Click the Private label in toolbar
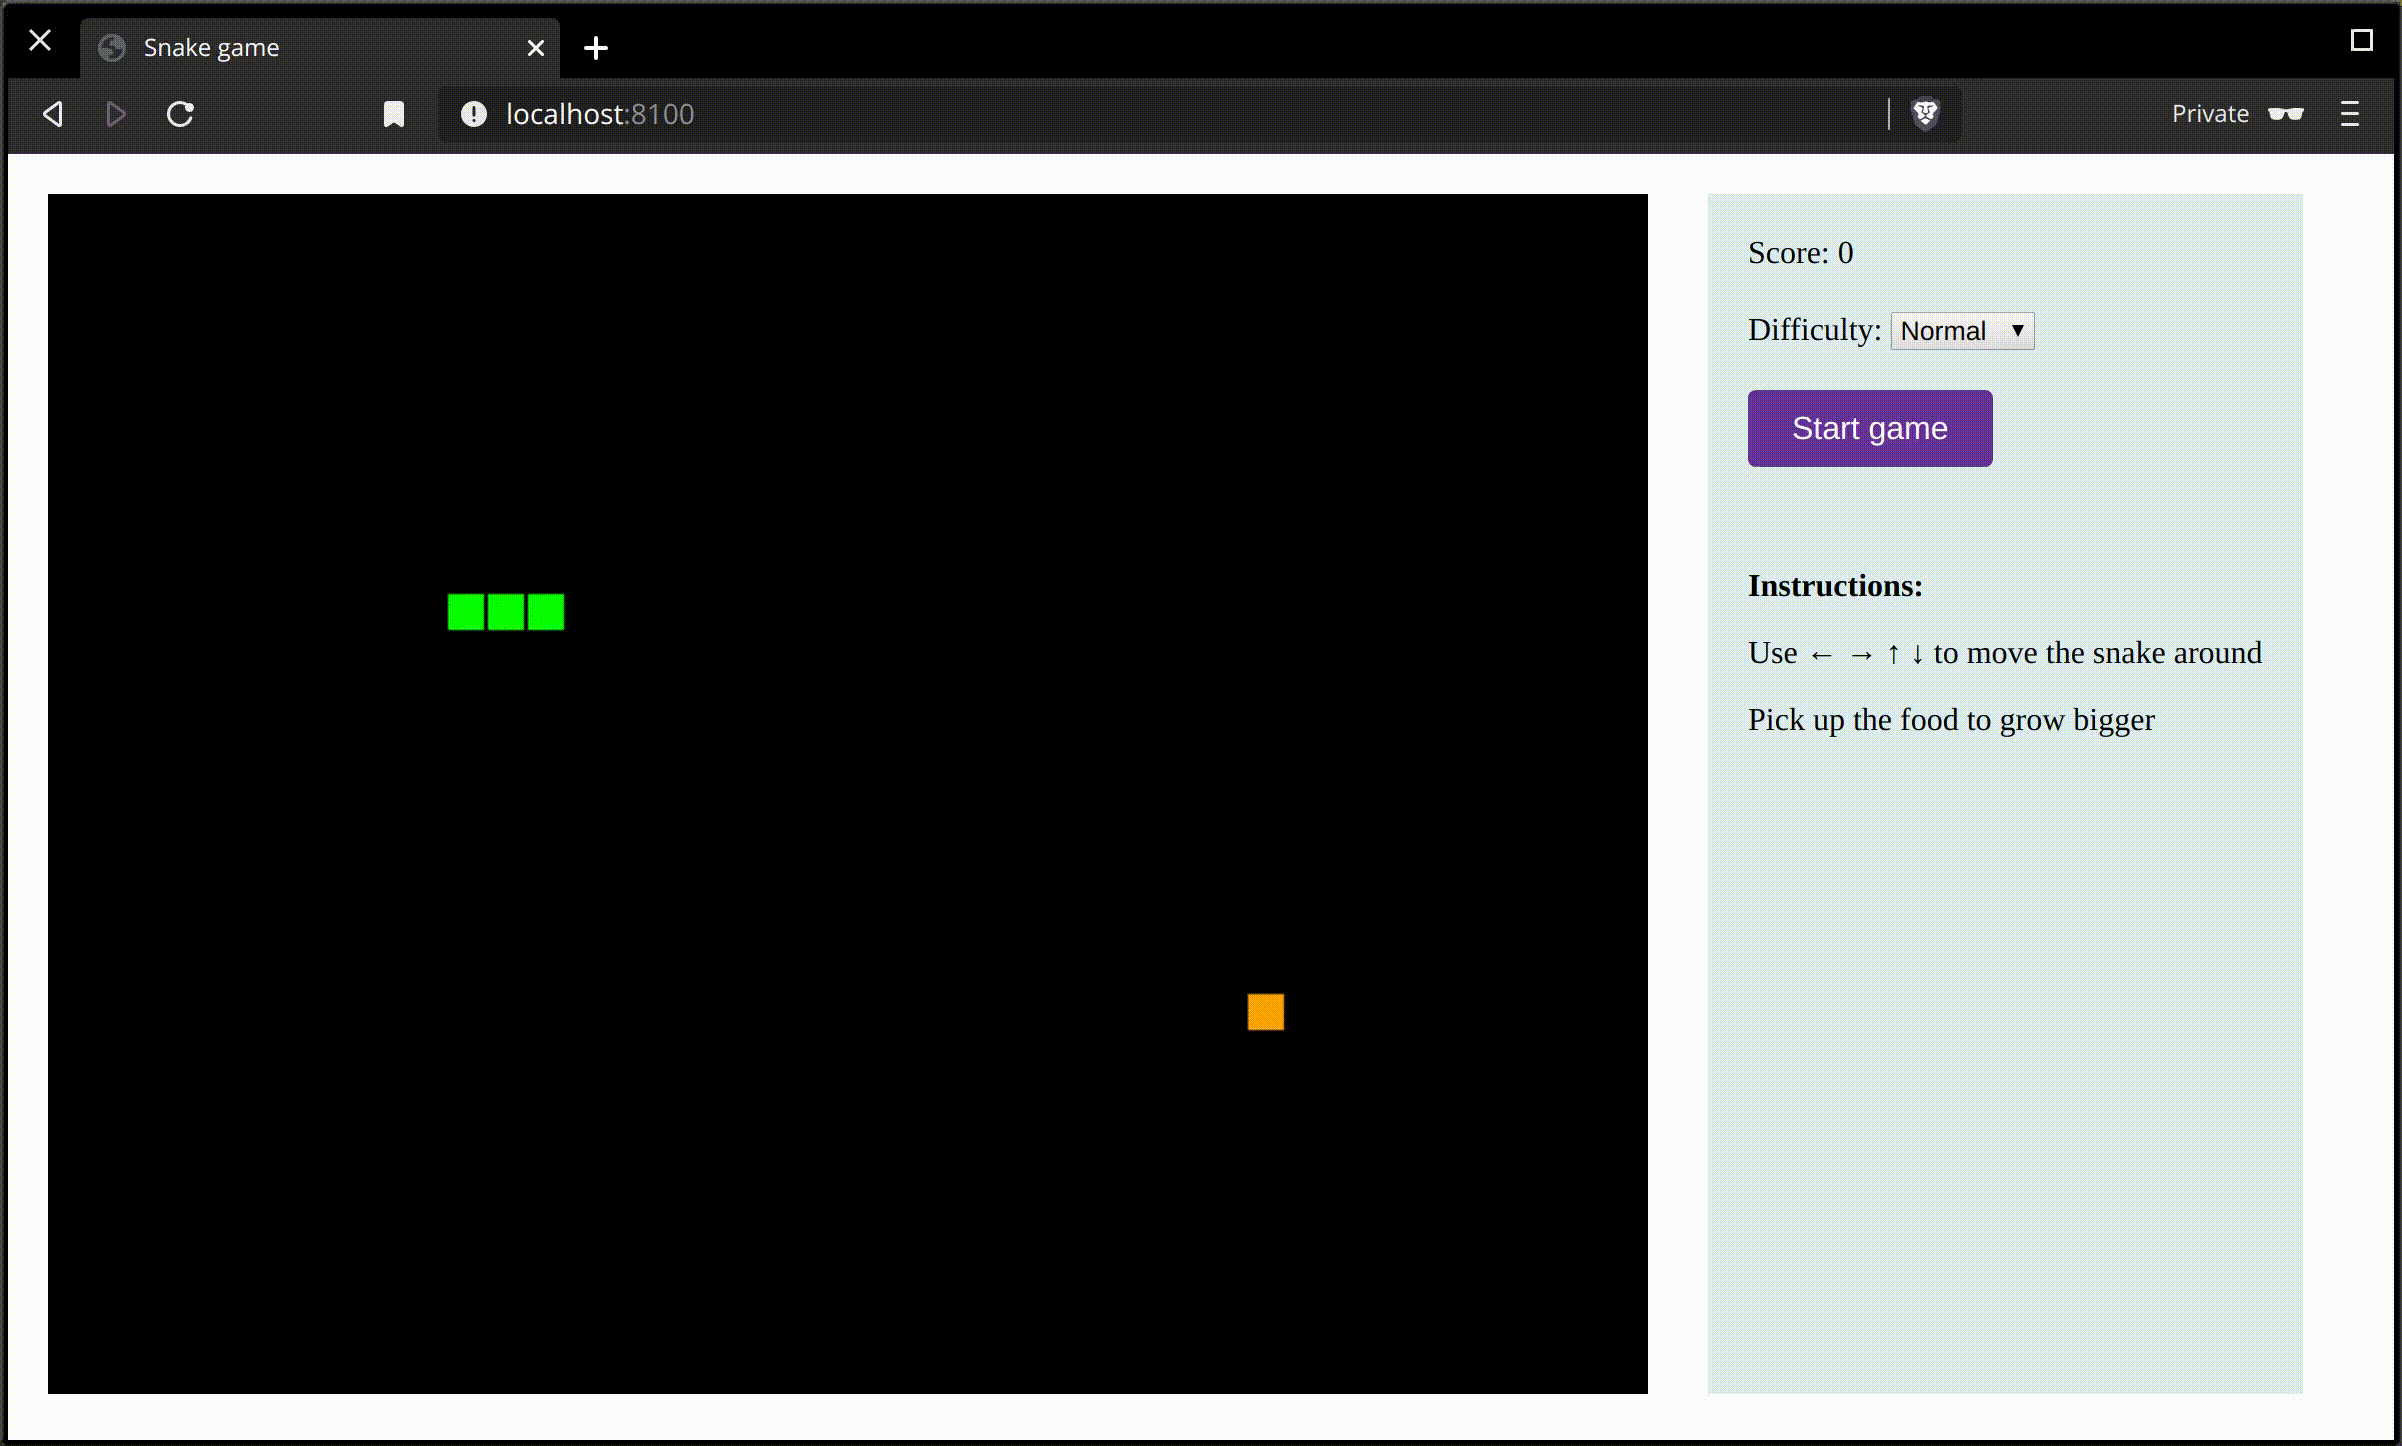Screen dimensions: 2402x1446 point(2210,114)
